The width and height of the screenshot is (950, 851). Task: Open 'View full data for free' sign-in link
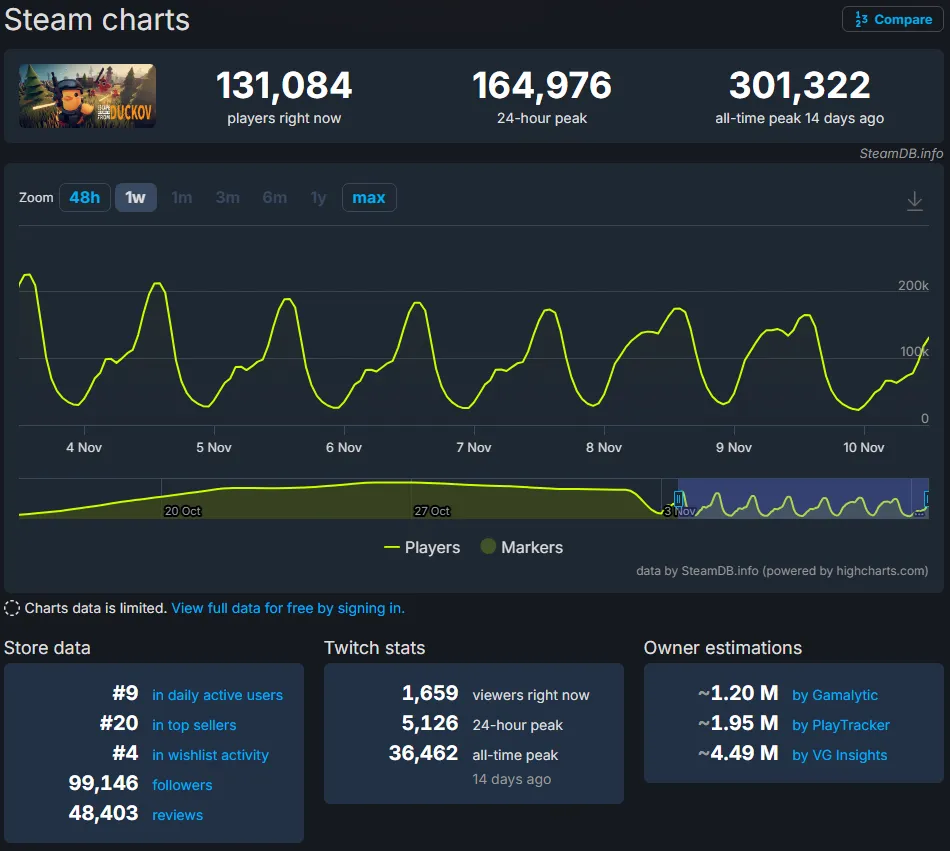point(288,608)
